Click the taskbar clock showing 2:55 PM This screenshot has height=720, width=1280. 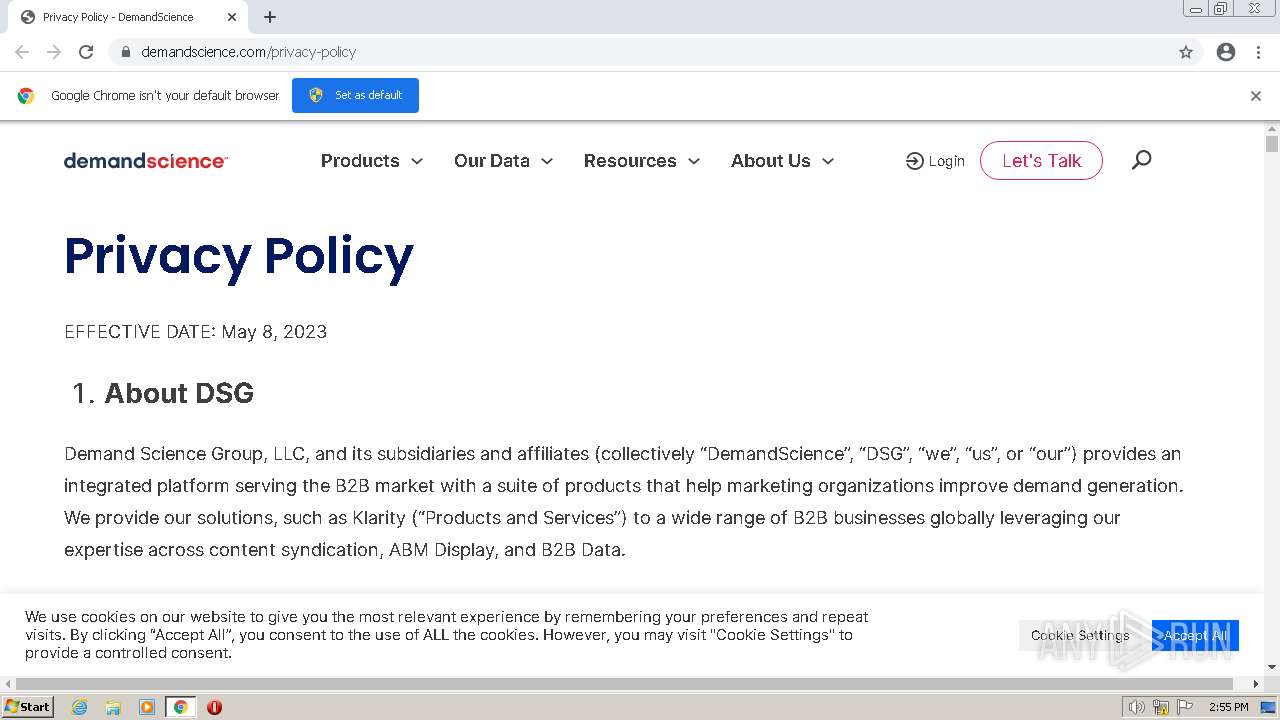click(1228, 707)
